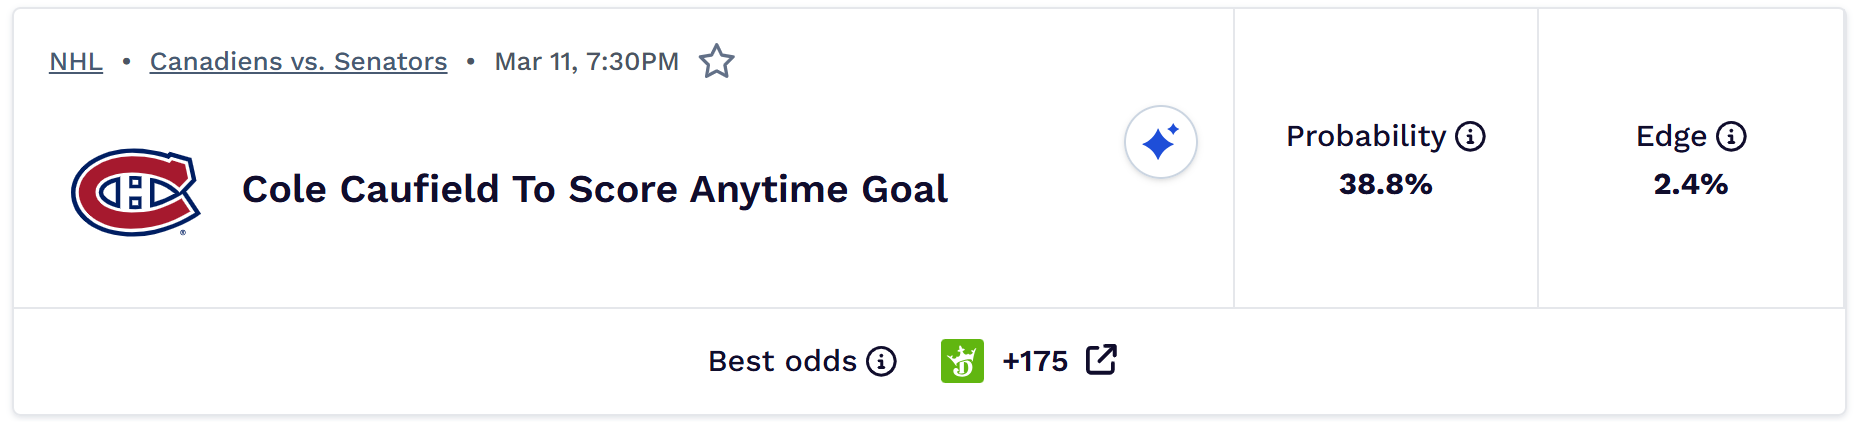Open the external link icon beside +175
This screenshot has width=1855, height=422.
tap(1101, 360)
